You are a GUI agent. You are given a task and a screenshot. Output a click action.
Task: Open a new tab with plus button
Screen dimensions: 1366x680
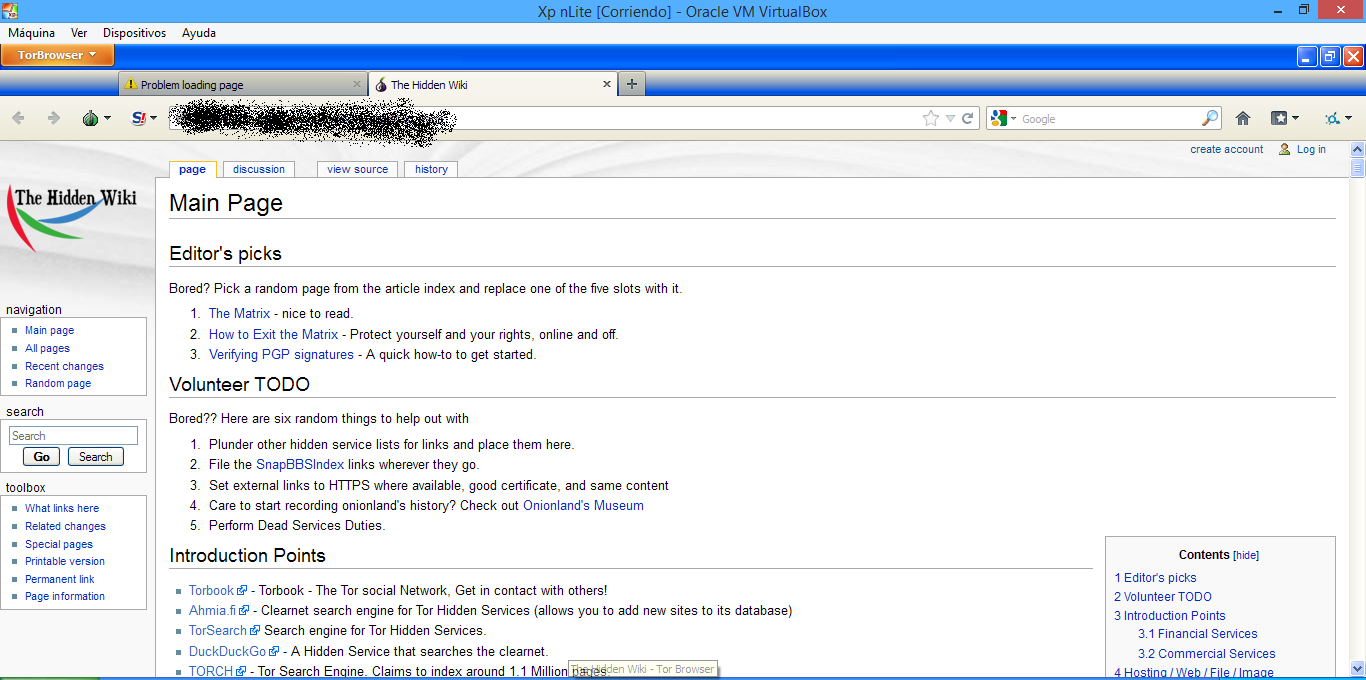631,84
